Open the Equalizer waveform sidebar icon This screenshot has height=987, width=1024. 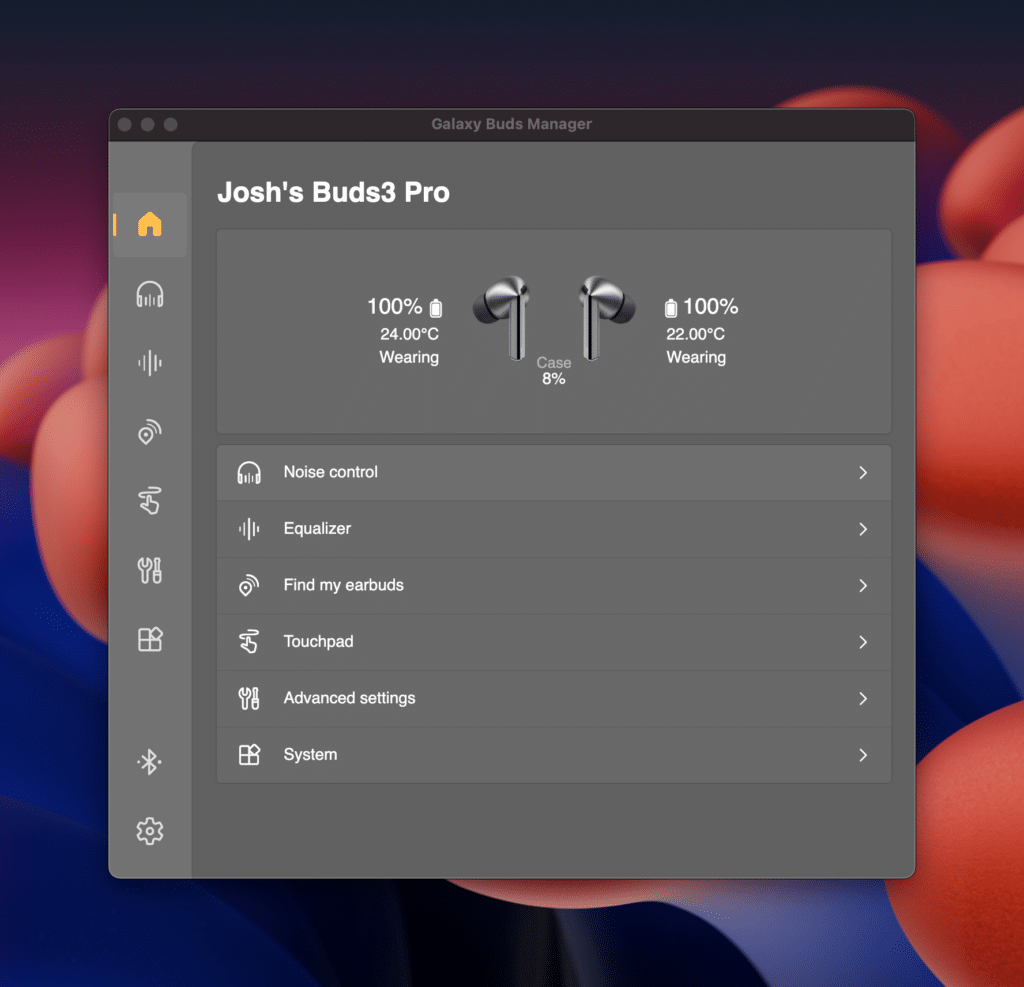point(150,363)
